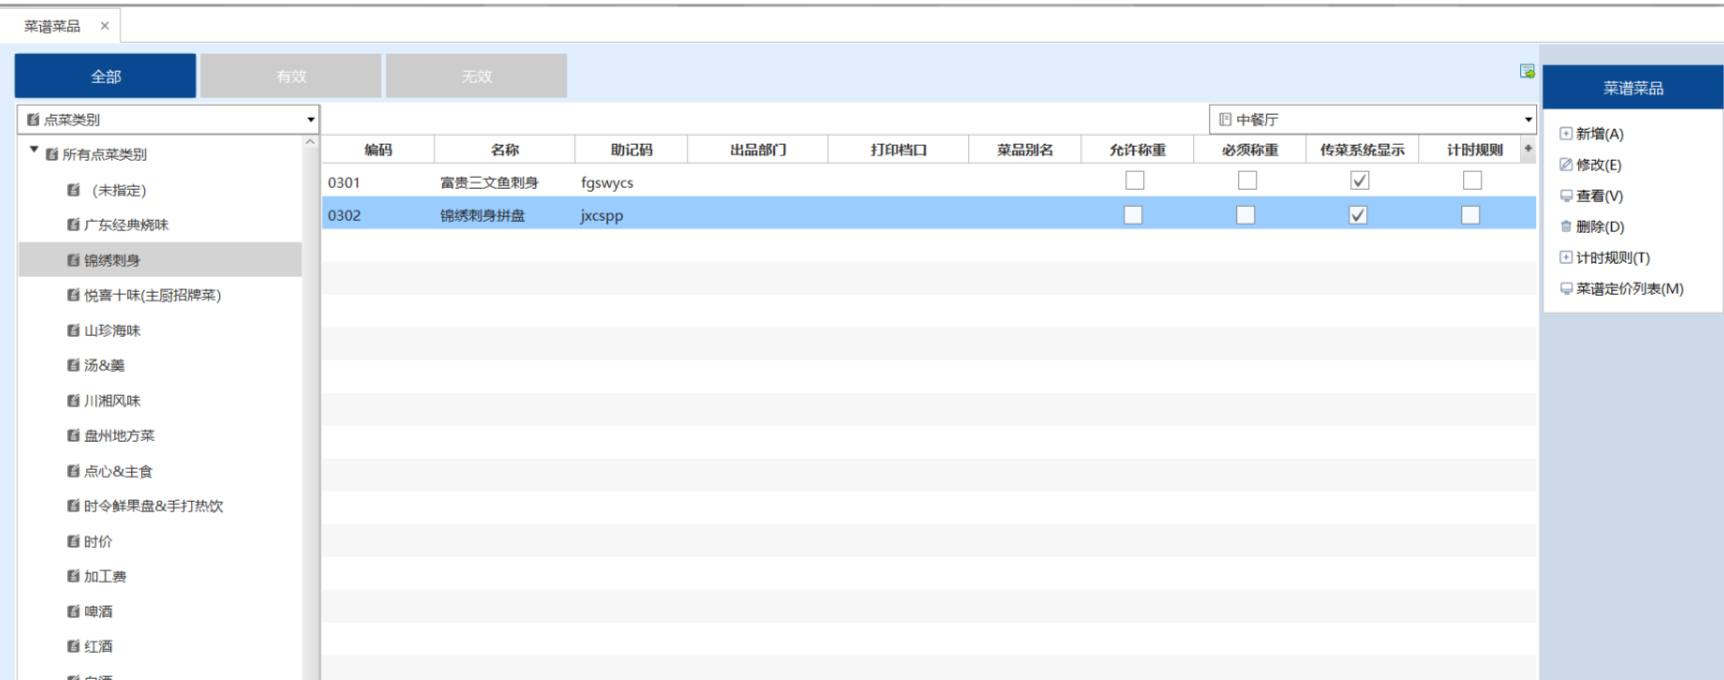Tick 计时规则 checkbox for row 0301

click(x=1472, y=181)
